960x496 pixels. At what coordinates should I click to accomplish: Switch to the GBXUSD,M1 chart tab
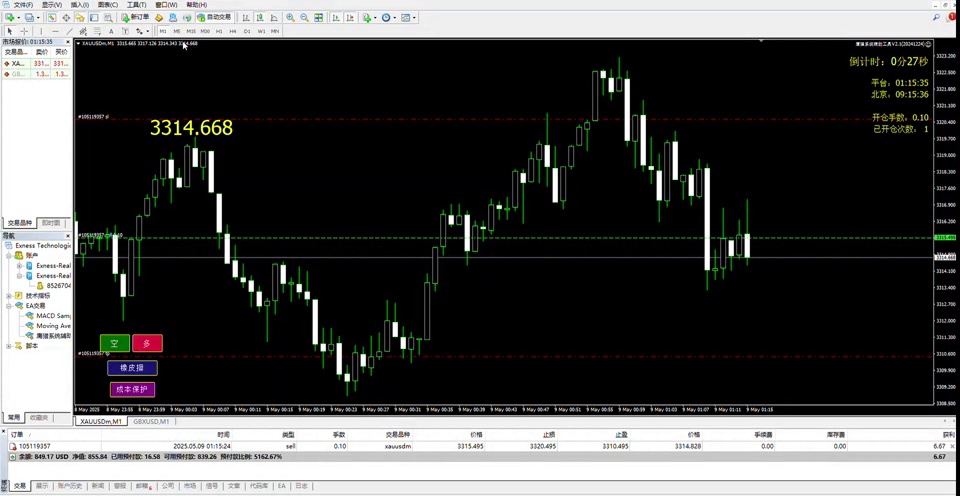(152, 422)
